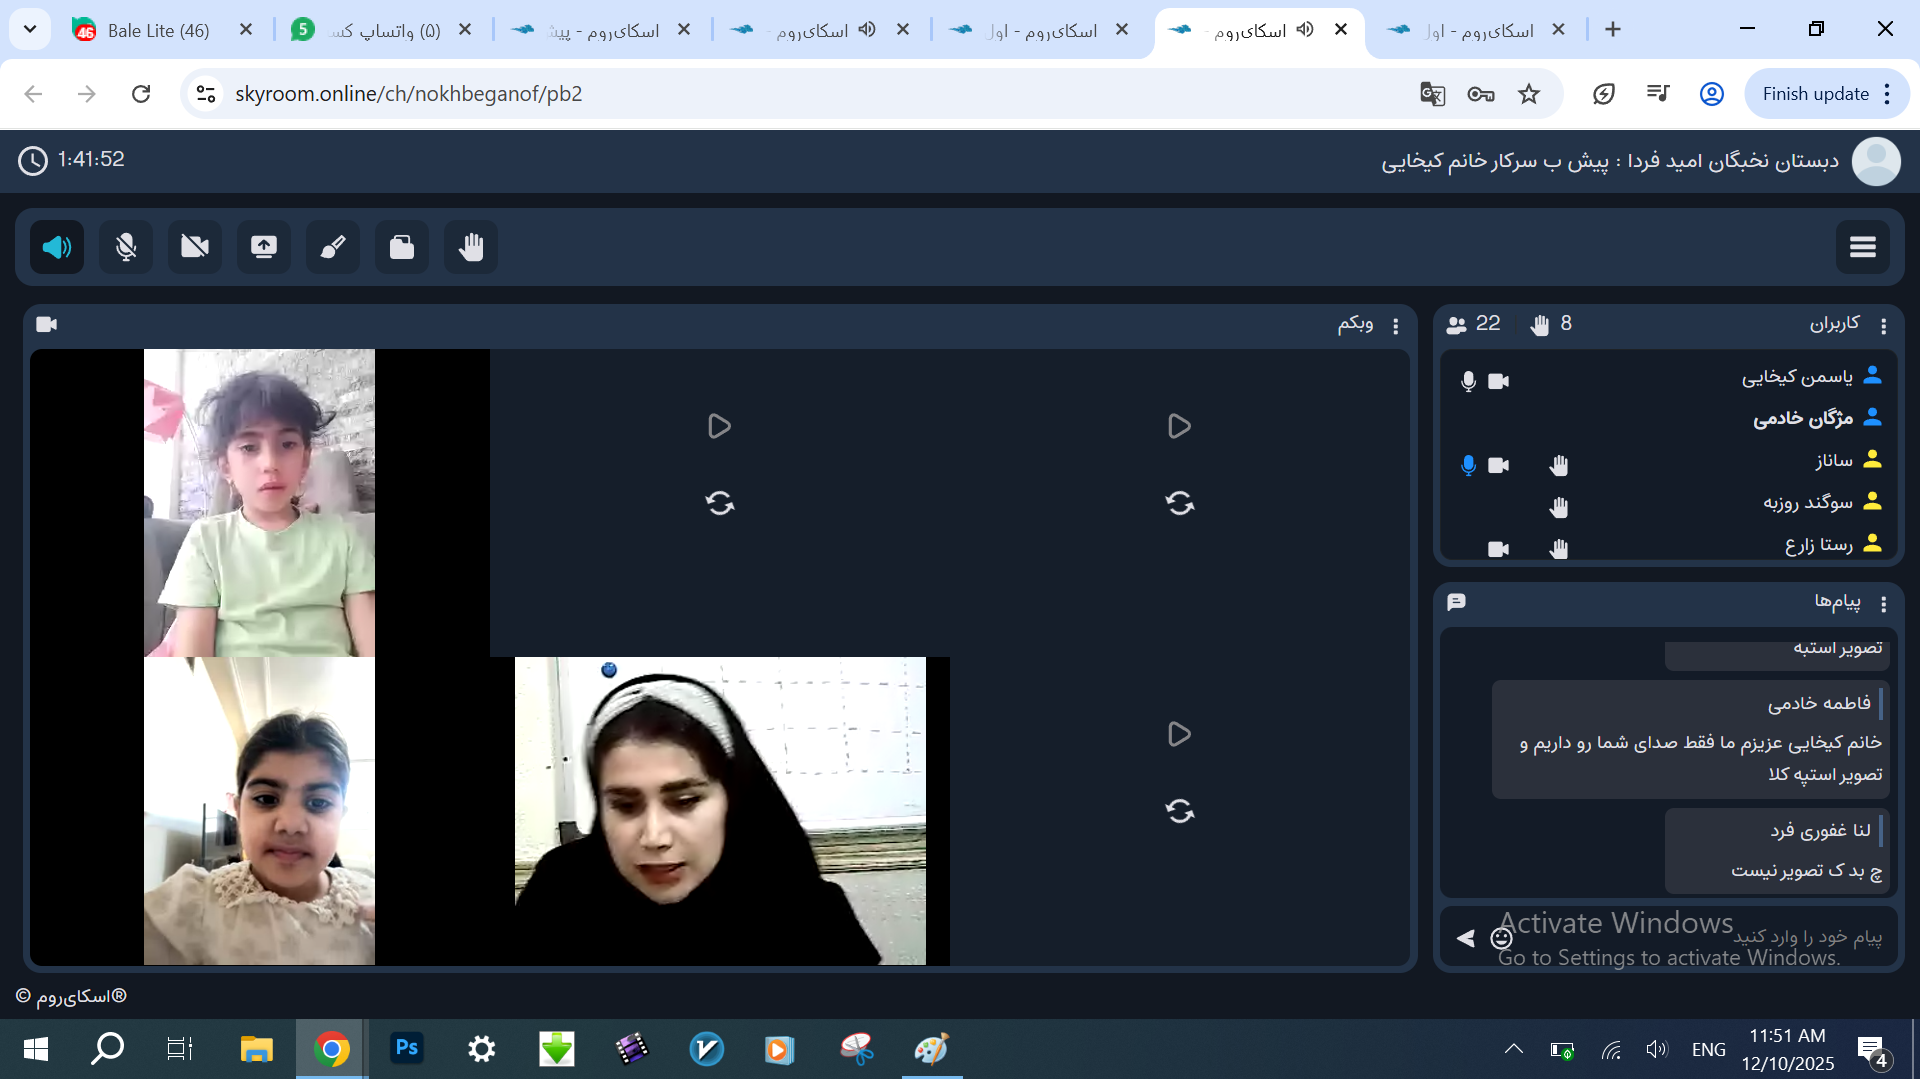Click the screen share icon
The height and width of the screenshot is (1079, 1920).
pos(264,247)
